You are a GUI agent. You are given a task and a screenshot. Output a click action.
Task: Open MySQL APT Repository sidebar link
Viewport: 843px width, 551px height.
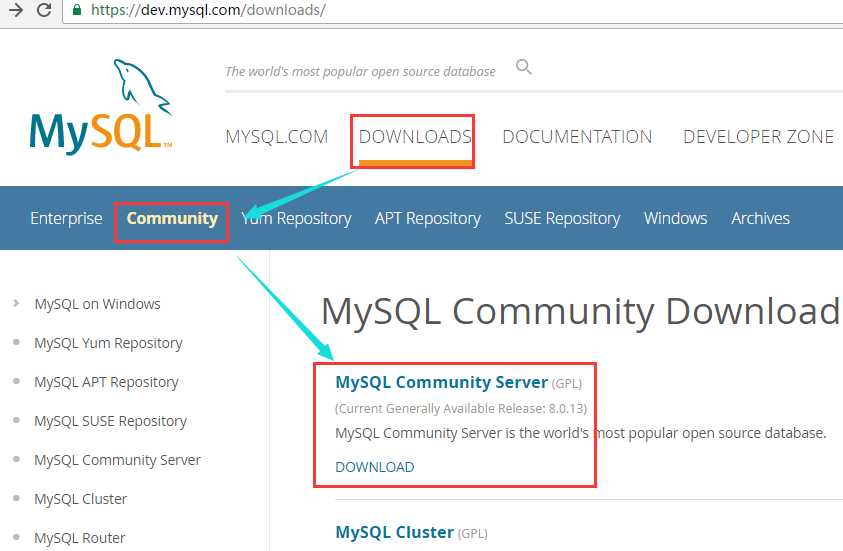pyautogui.click(x=106, y=382)
